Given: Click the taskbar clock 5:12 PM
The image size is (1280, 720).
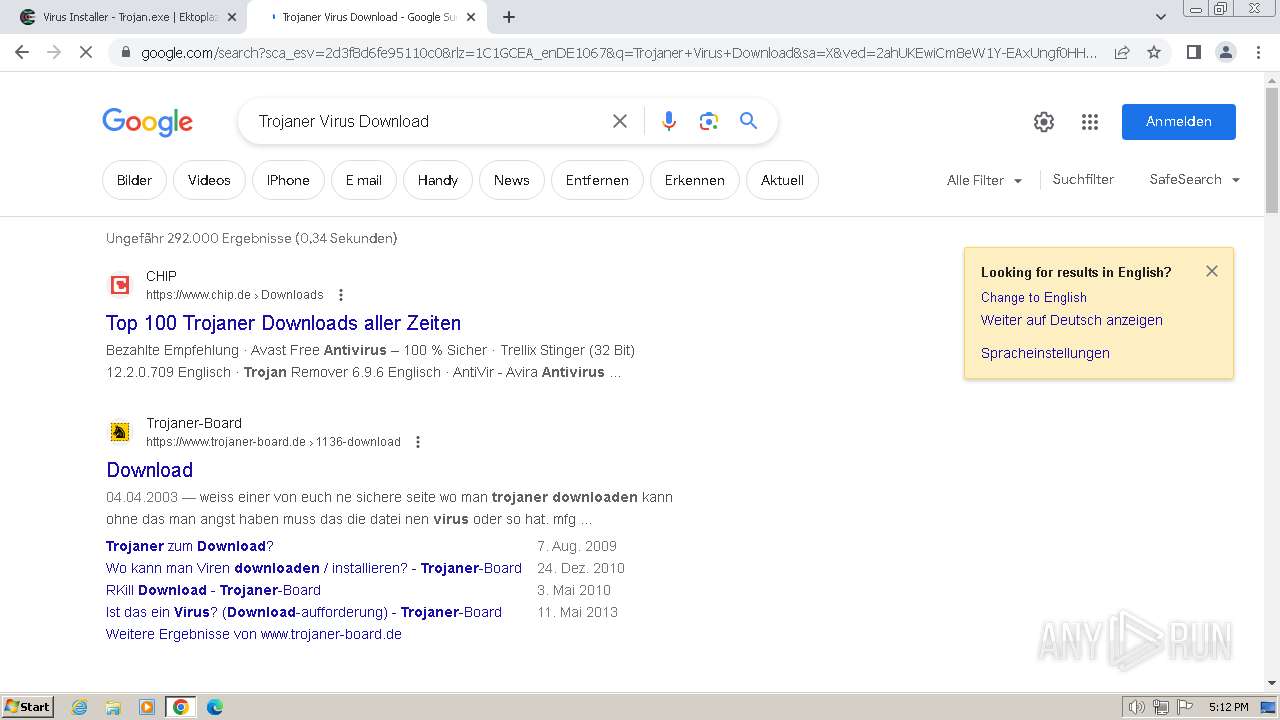Looking at the screenshot, I should (x=1228, y=707).
